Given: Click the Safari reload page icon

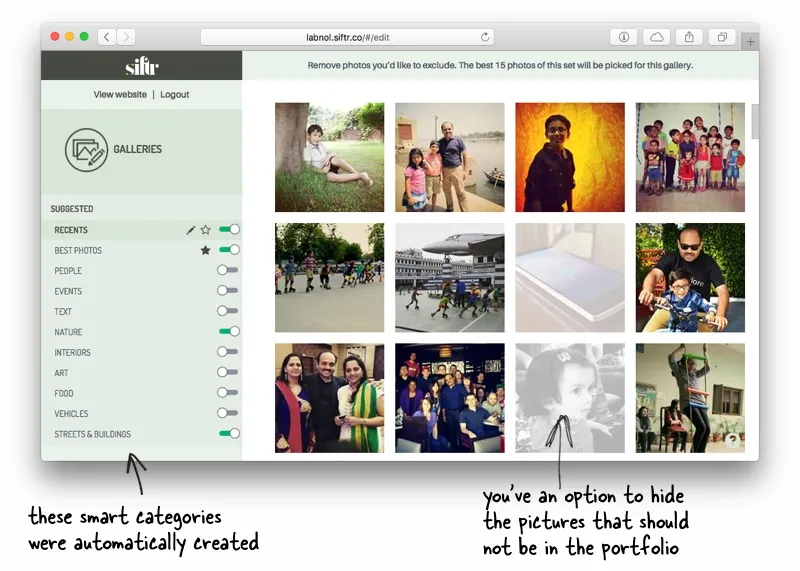Looking at the screenshot, I should click(485, 37).
